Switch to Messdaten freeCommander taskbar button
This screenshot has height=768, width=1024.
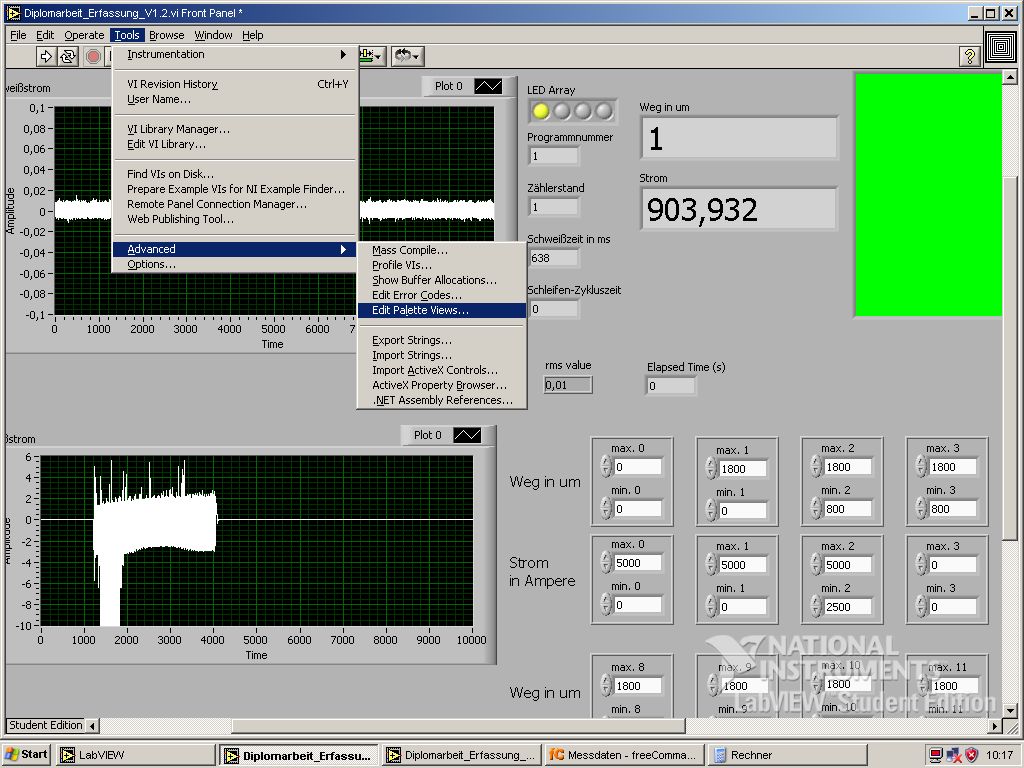point(623,755)
